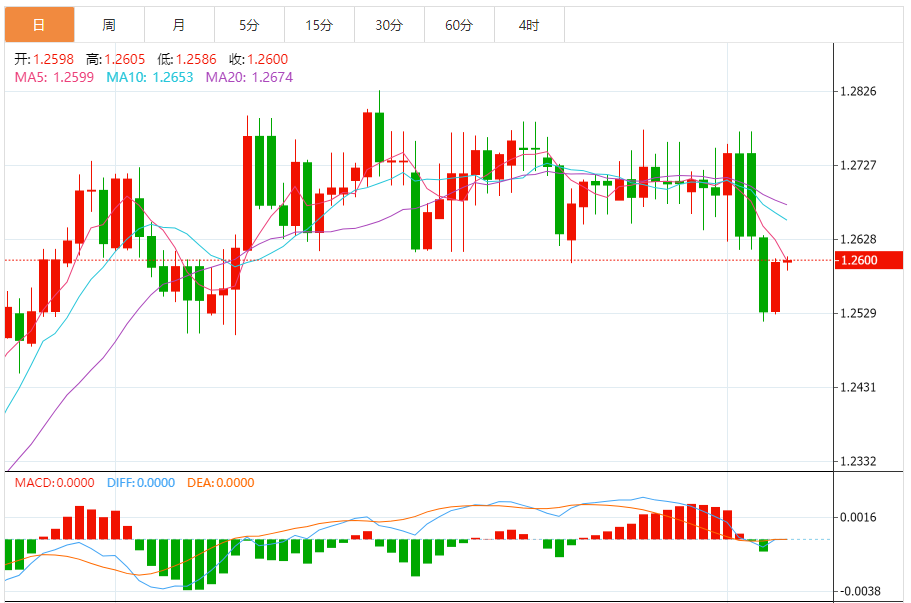Open the 15分 timeframe tab

[x=319, y=25]
